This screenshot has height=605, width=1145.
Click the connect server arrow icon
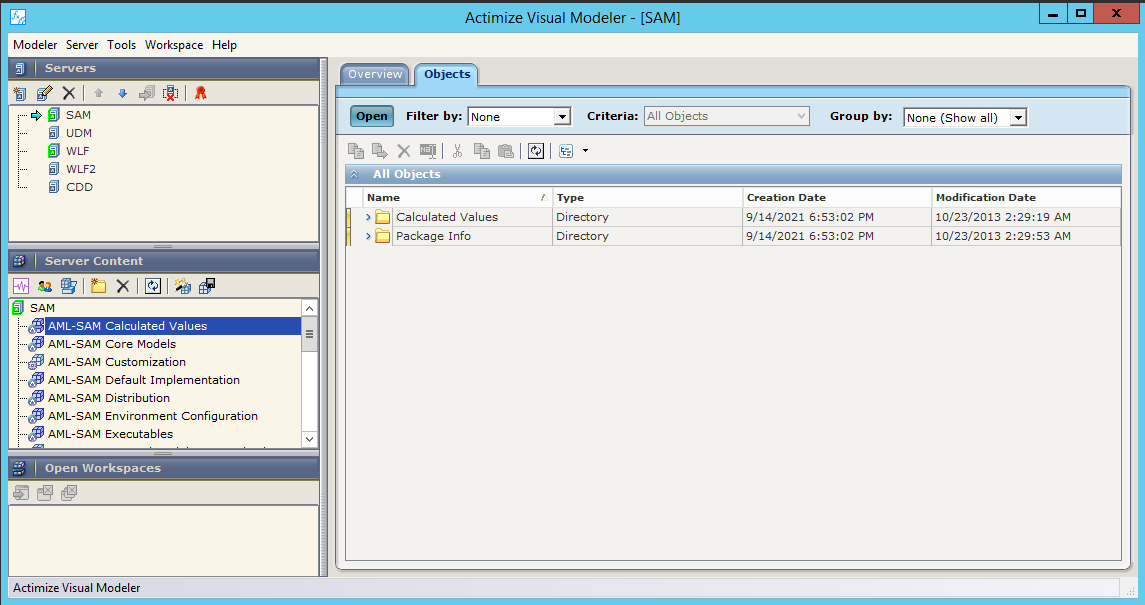(x=147, y=93)
